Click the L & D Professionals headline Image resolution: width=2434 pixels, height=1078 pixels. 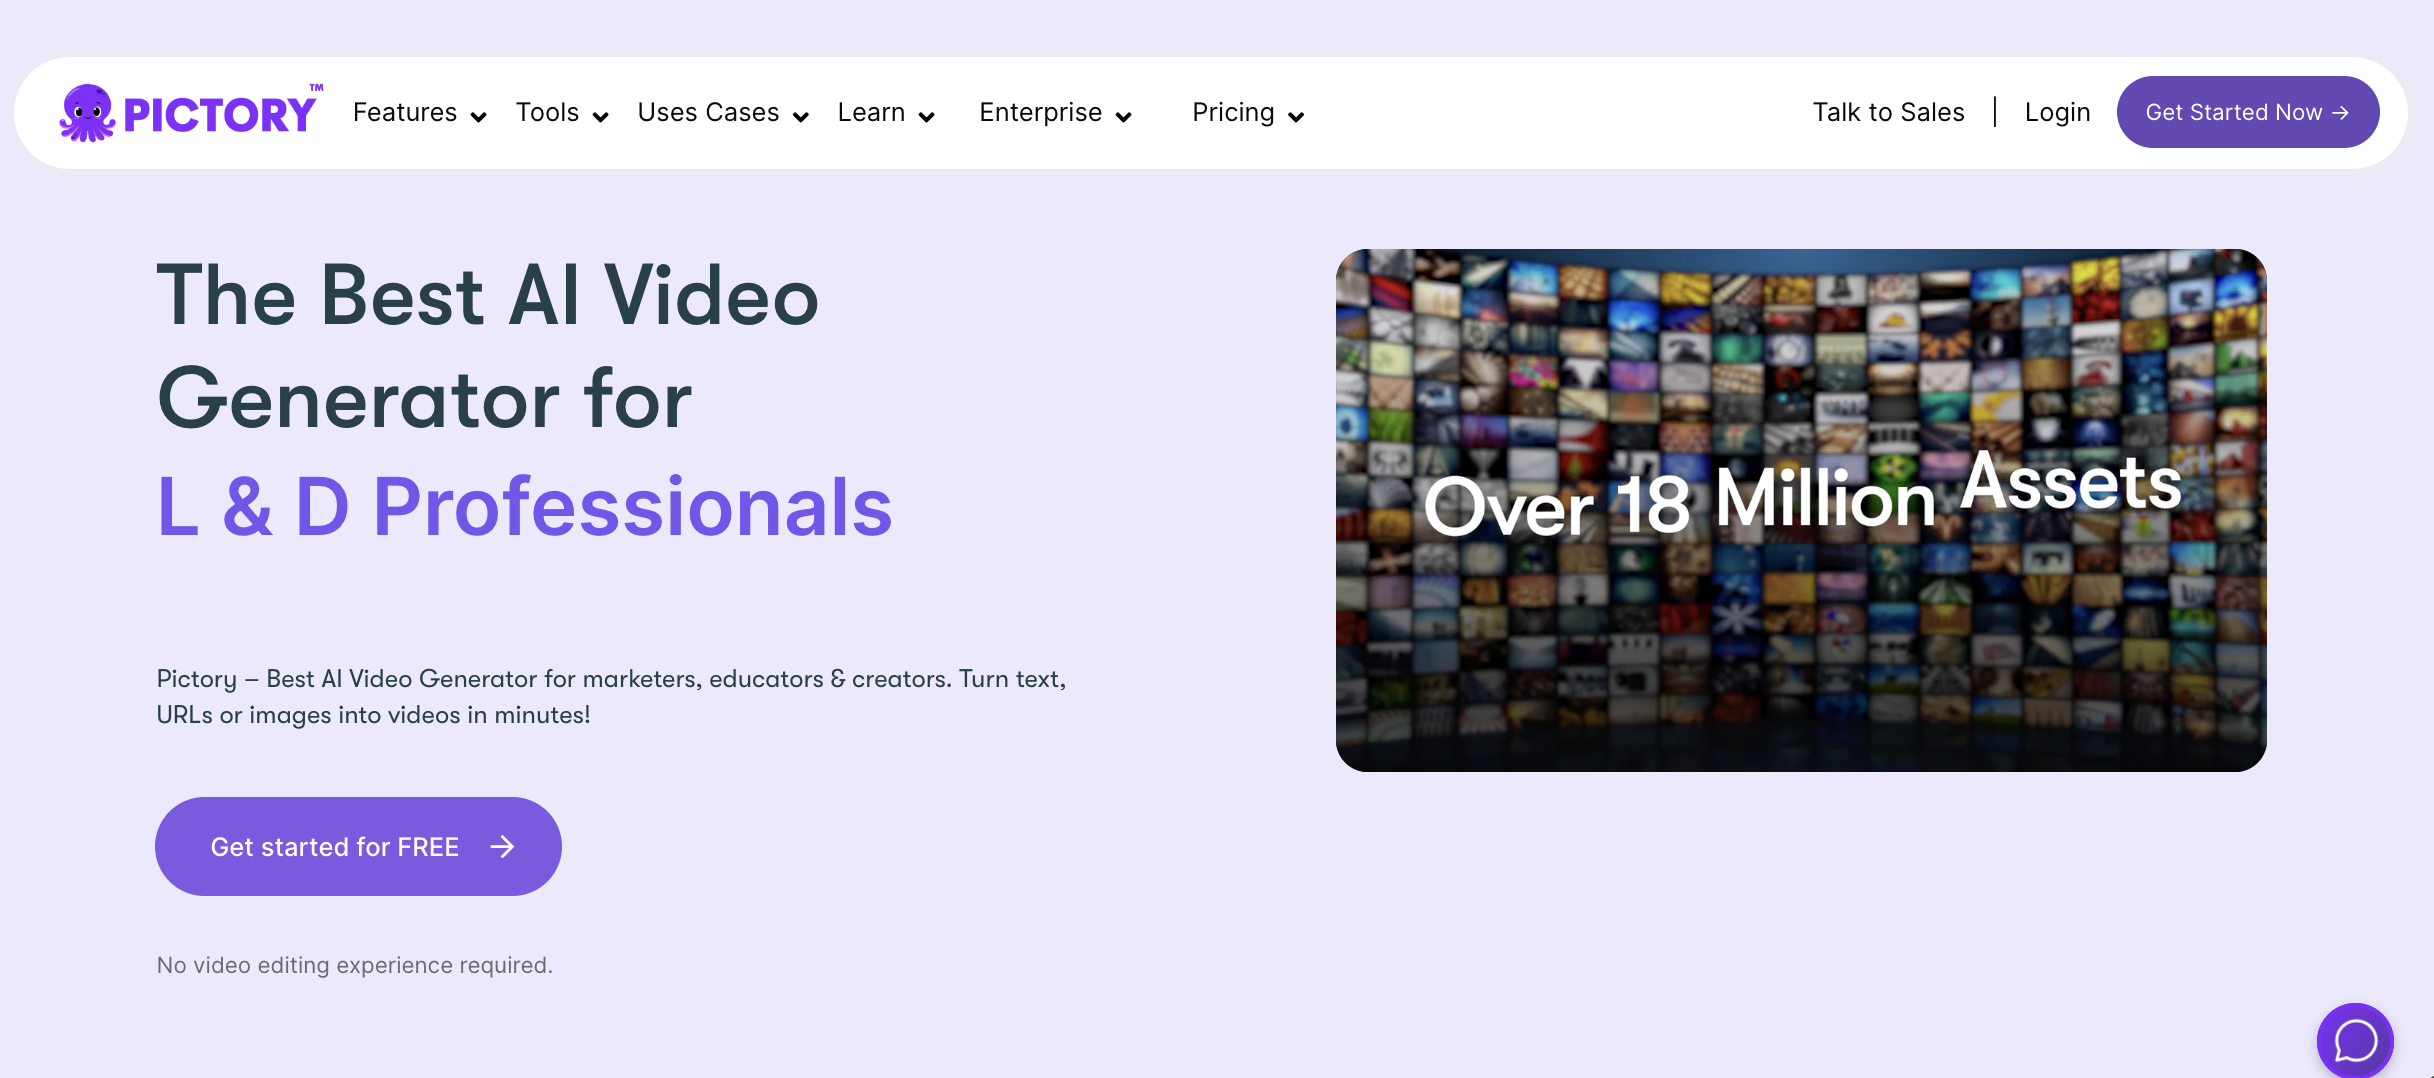[523, 510]
